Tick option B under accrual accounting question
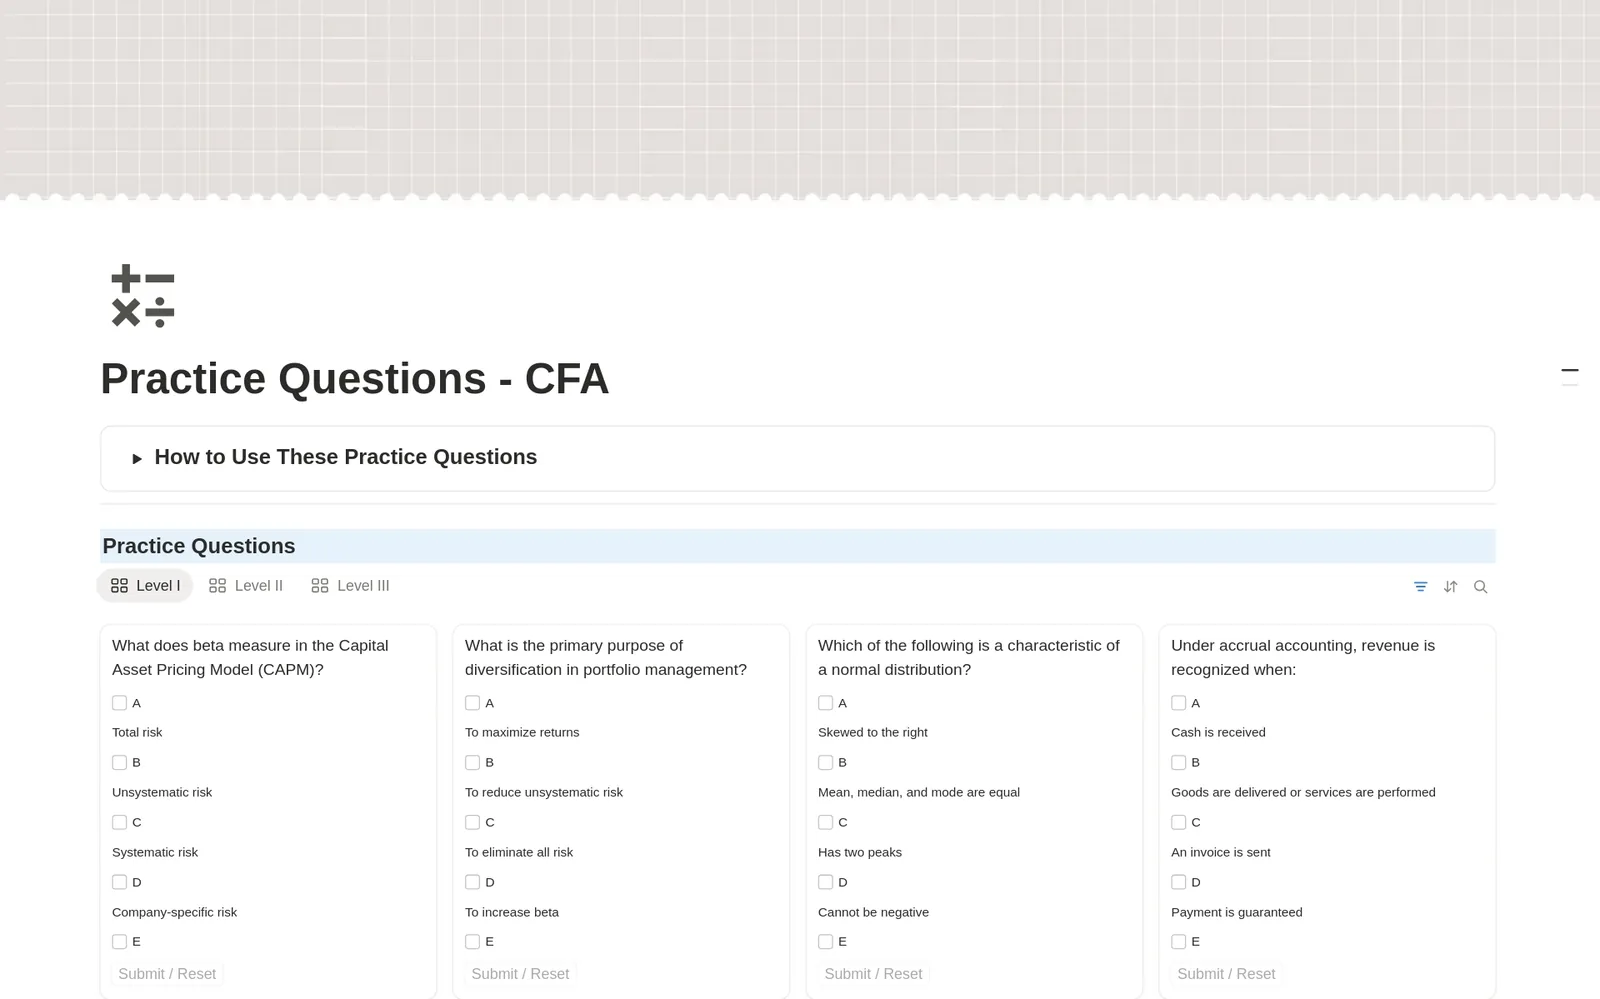The height and width of the screenshot is (999, 1600). [1178, 762]
